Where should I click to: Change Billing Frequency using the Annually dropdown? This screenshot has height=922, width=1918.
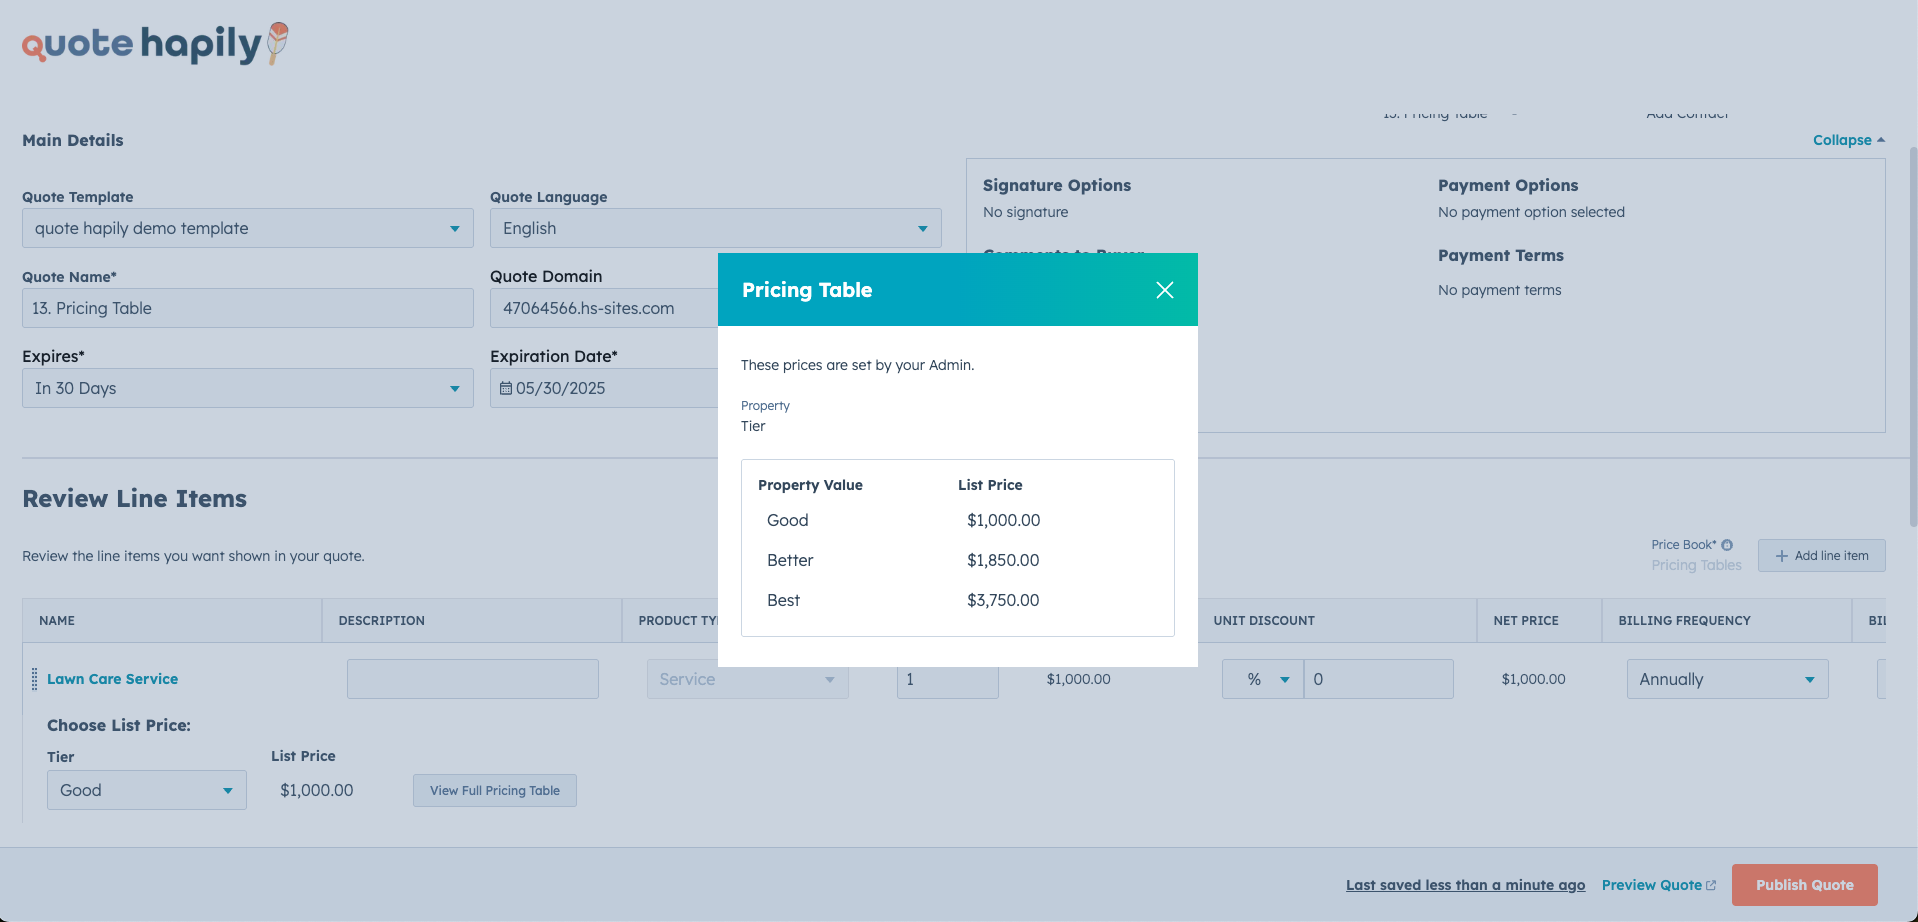(x=1808, y=679)
